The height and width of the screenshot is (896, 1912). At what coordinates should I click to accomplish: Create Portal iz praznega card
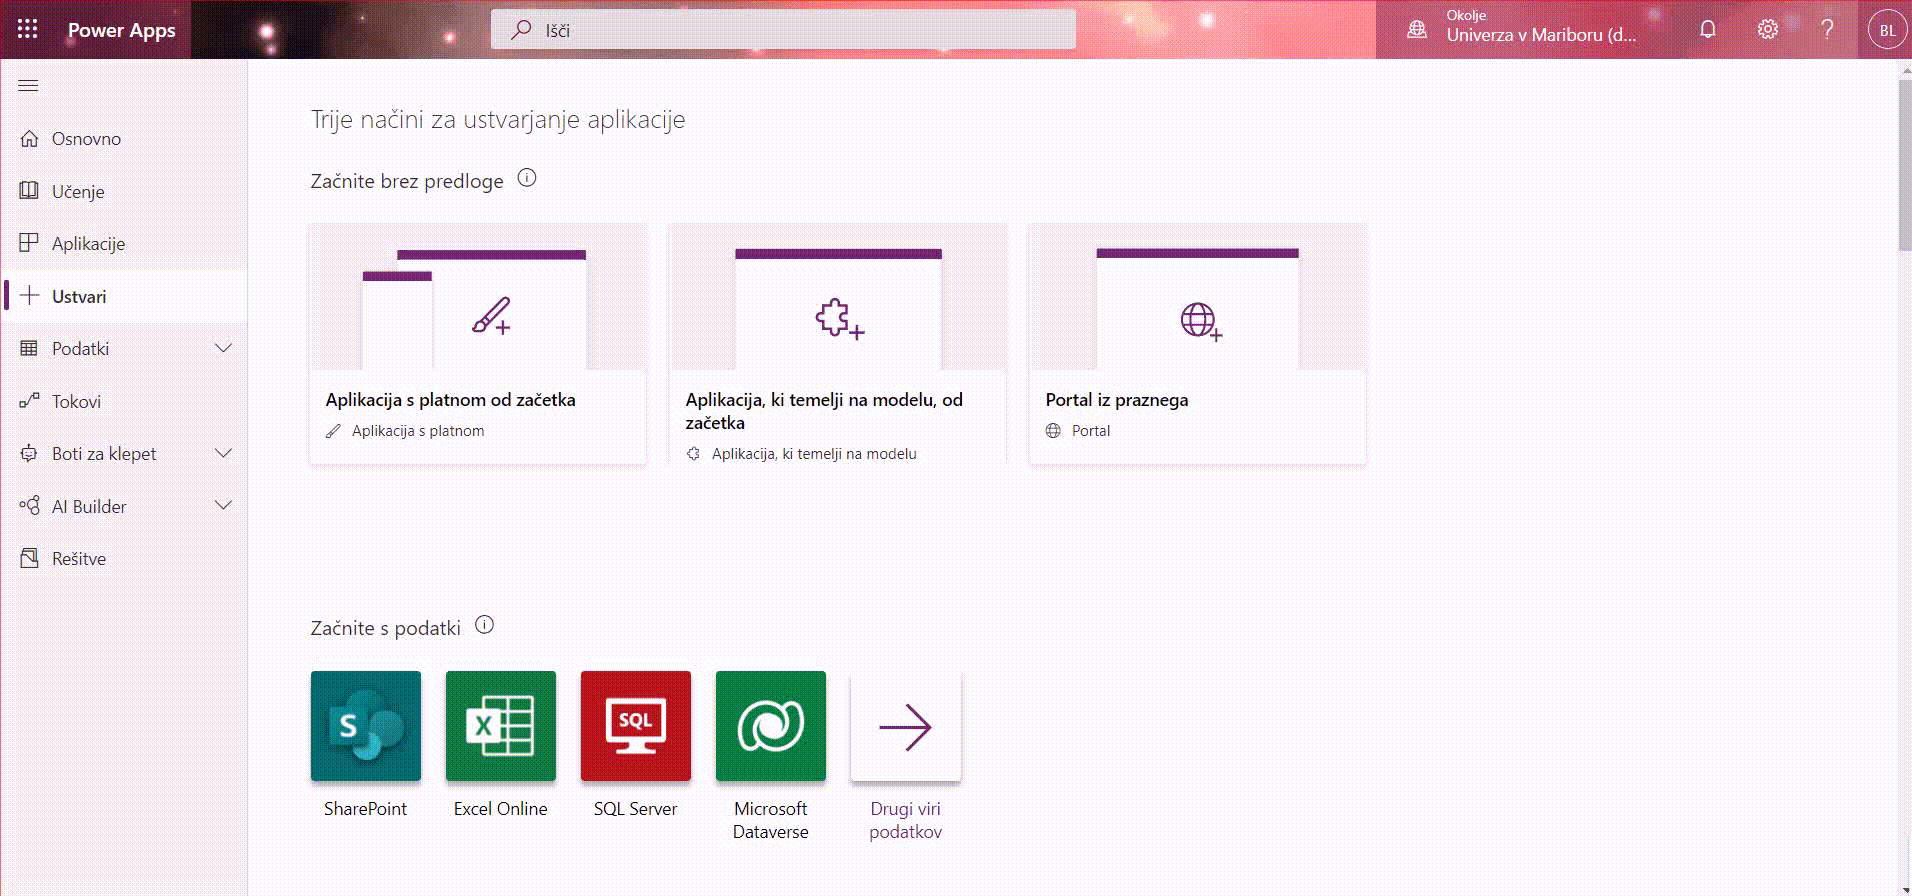tap(1198, 343)
